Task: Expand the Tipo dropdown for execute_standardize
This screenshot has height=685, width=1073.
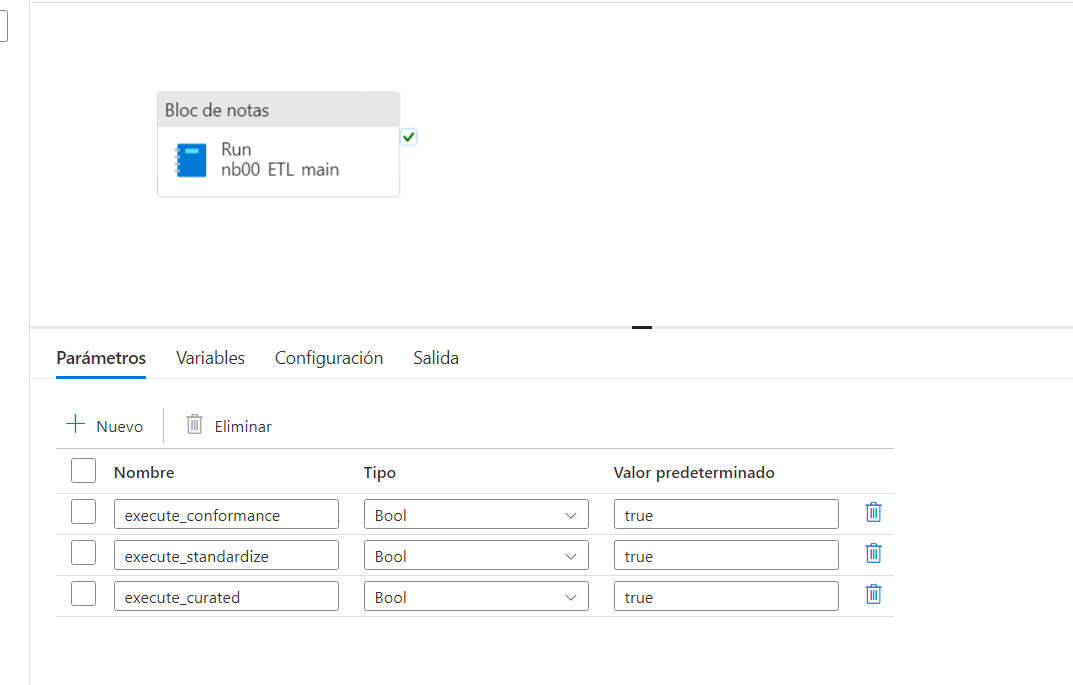Action: coord(475,556)
